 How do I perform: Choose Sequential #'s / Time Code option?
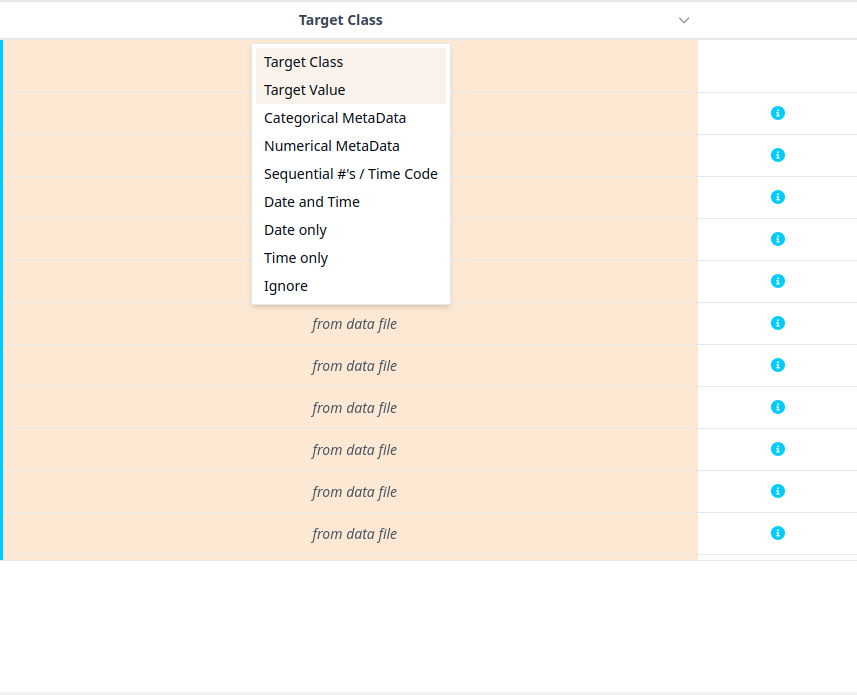pyautogui.click(x=351, y=174)
